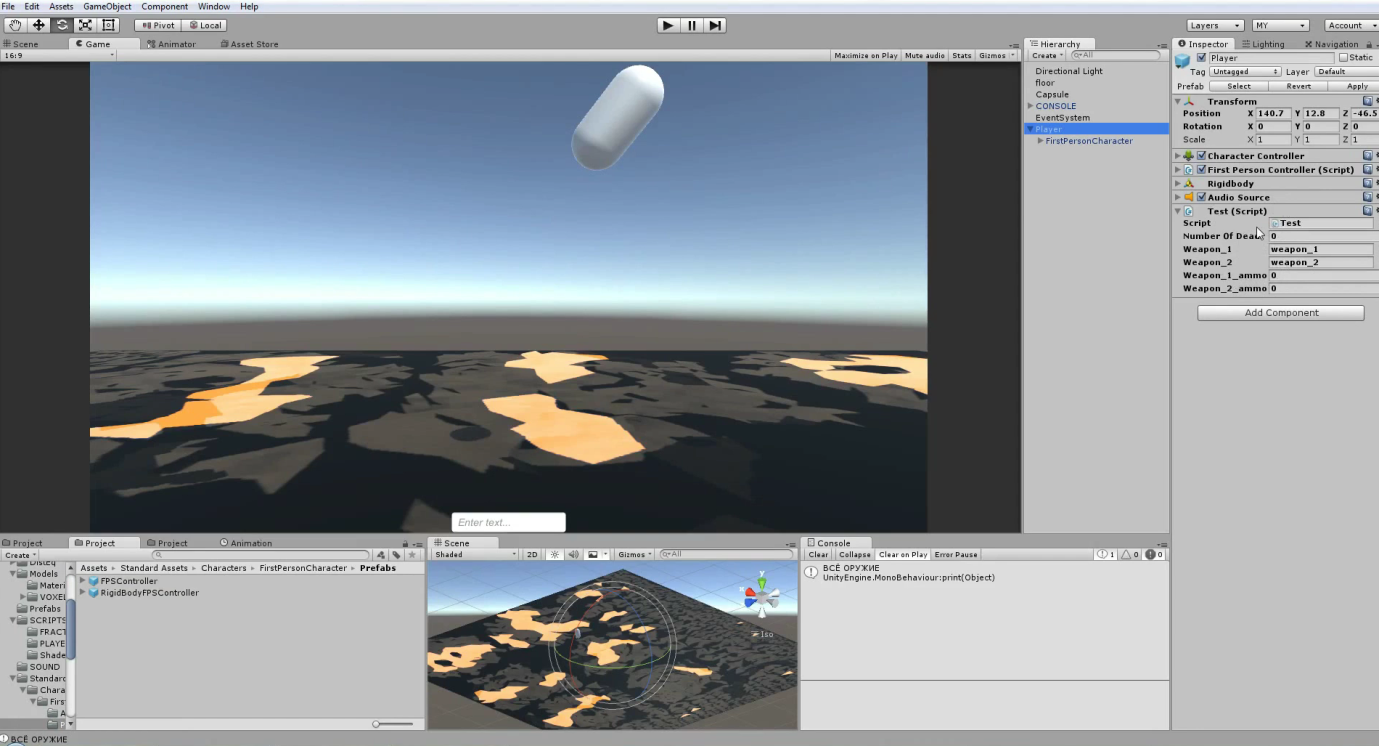The image size is (1379, 746).
Task: Open the Account dropdown
Action: 1351,25
